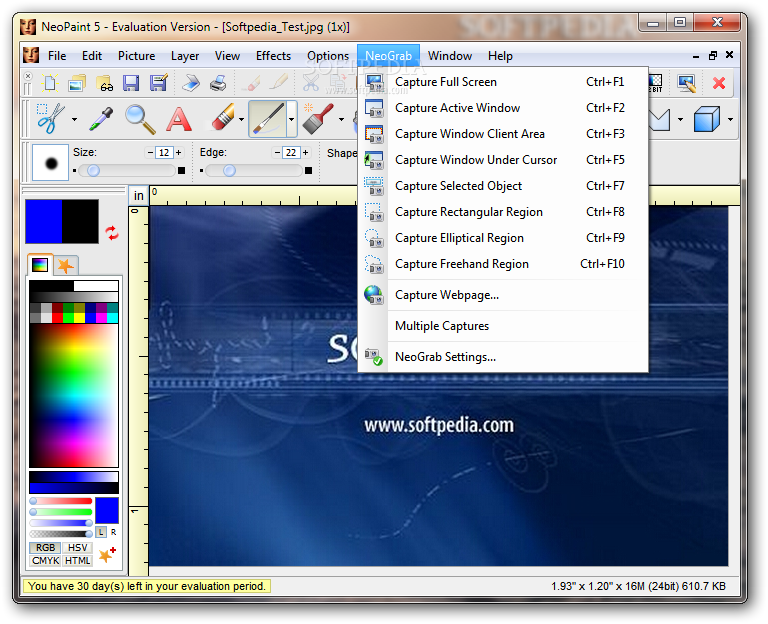768x624 pixels.
Task: Click the scanner acquire icon
Action: point(190,83)
